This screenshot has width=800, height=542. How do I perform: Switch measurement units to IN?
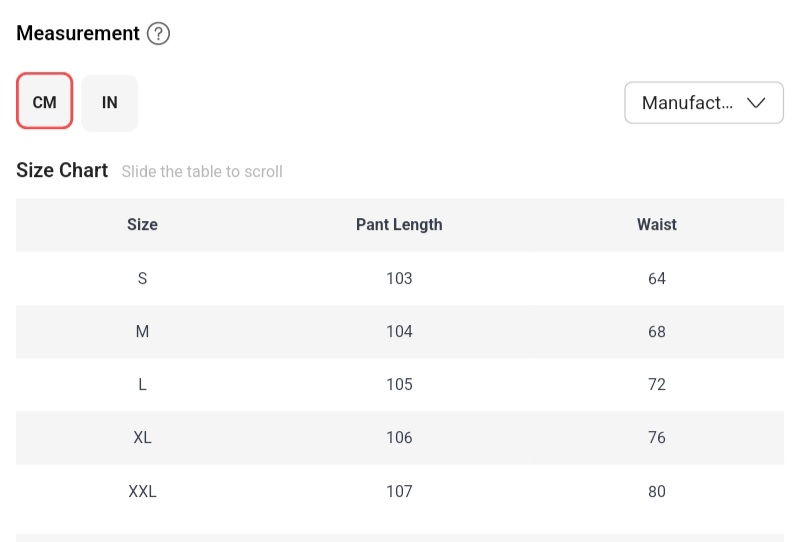coord(110,102)
